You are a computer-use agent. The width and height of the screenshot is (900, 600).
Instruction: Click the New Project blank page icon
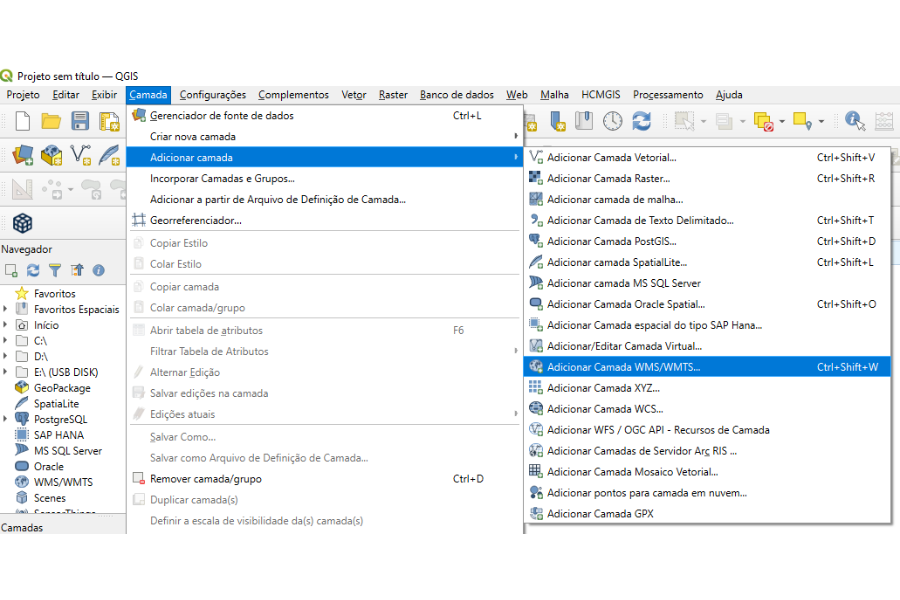pos(22,121)
